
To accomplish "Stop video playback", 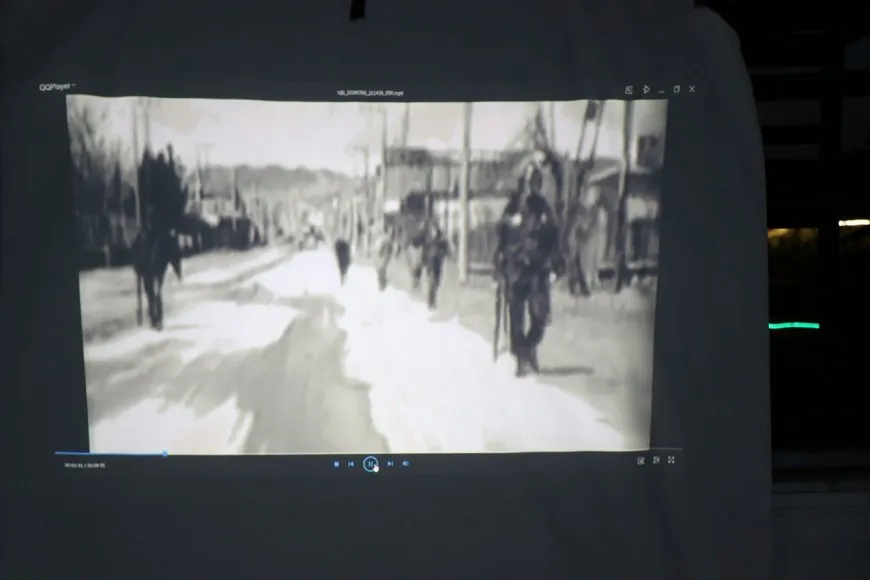I will click(x=336, y=464).
